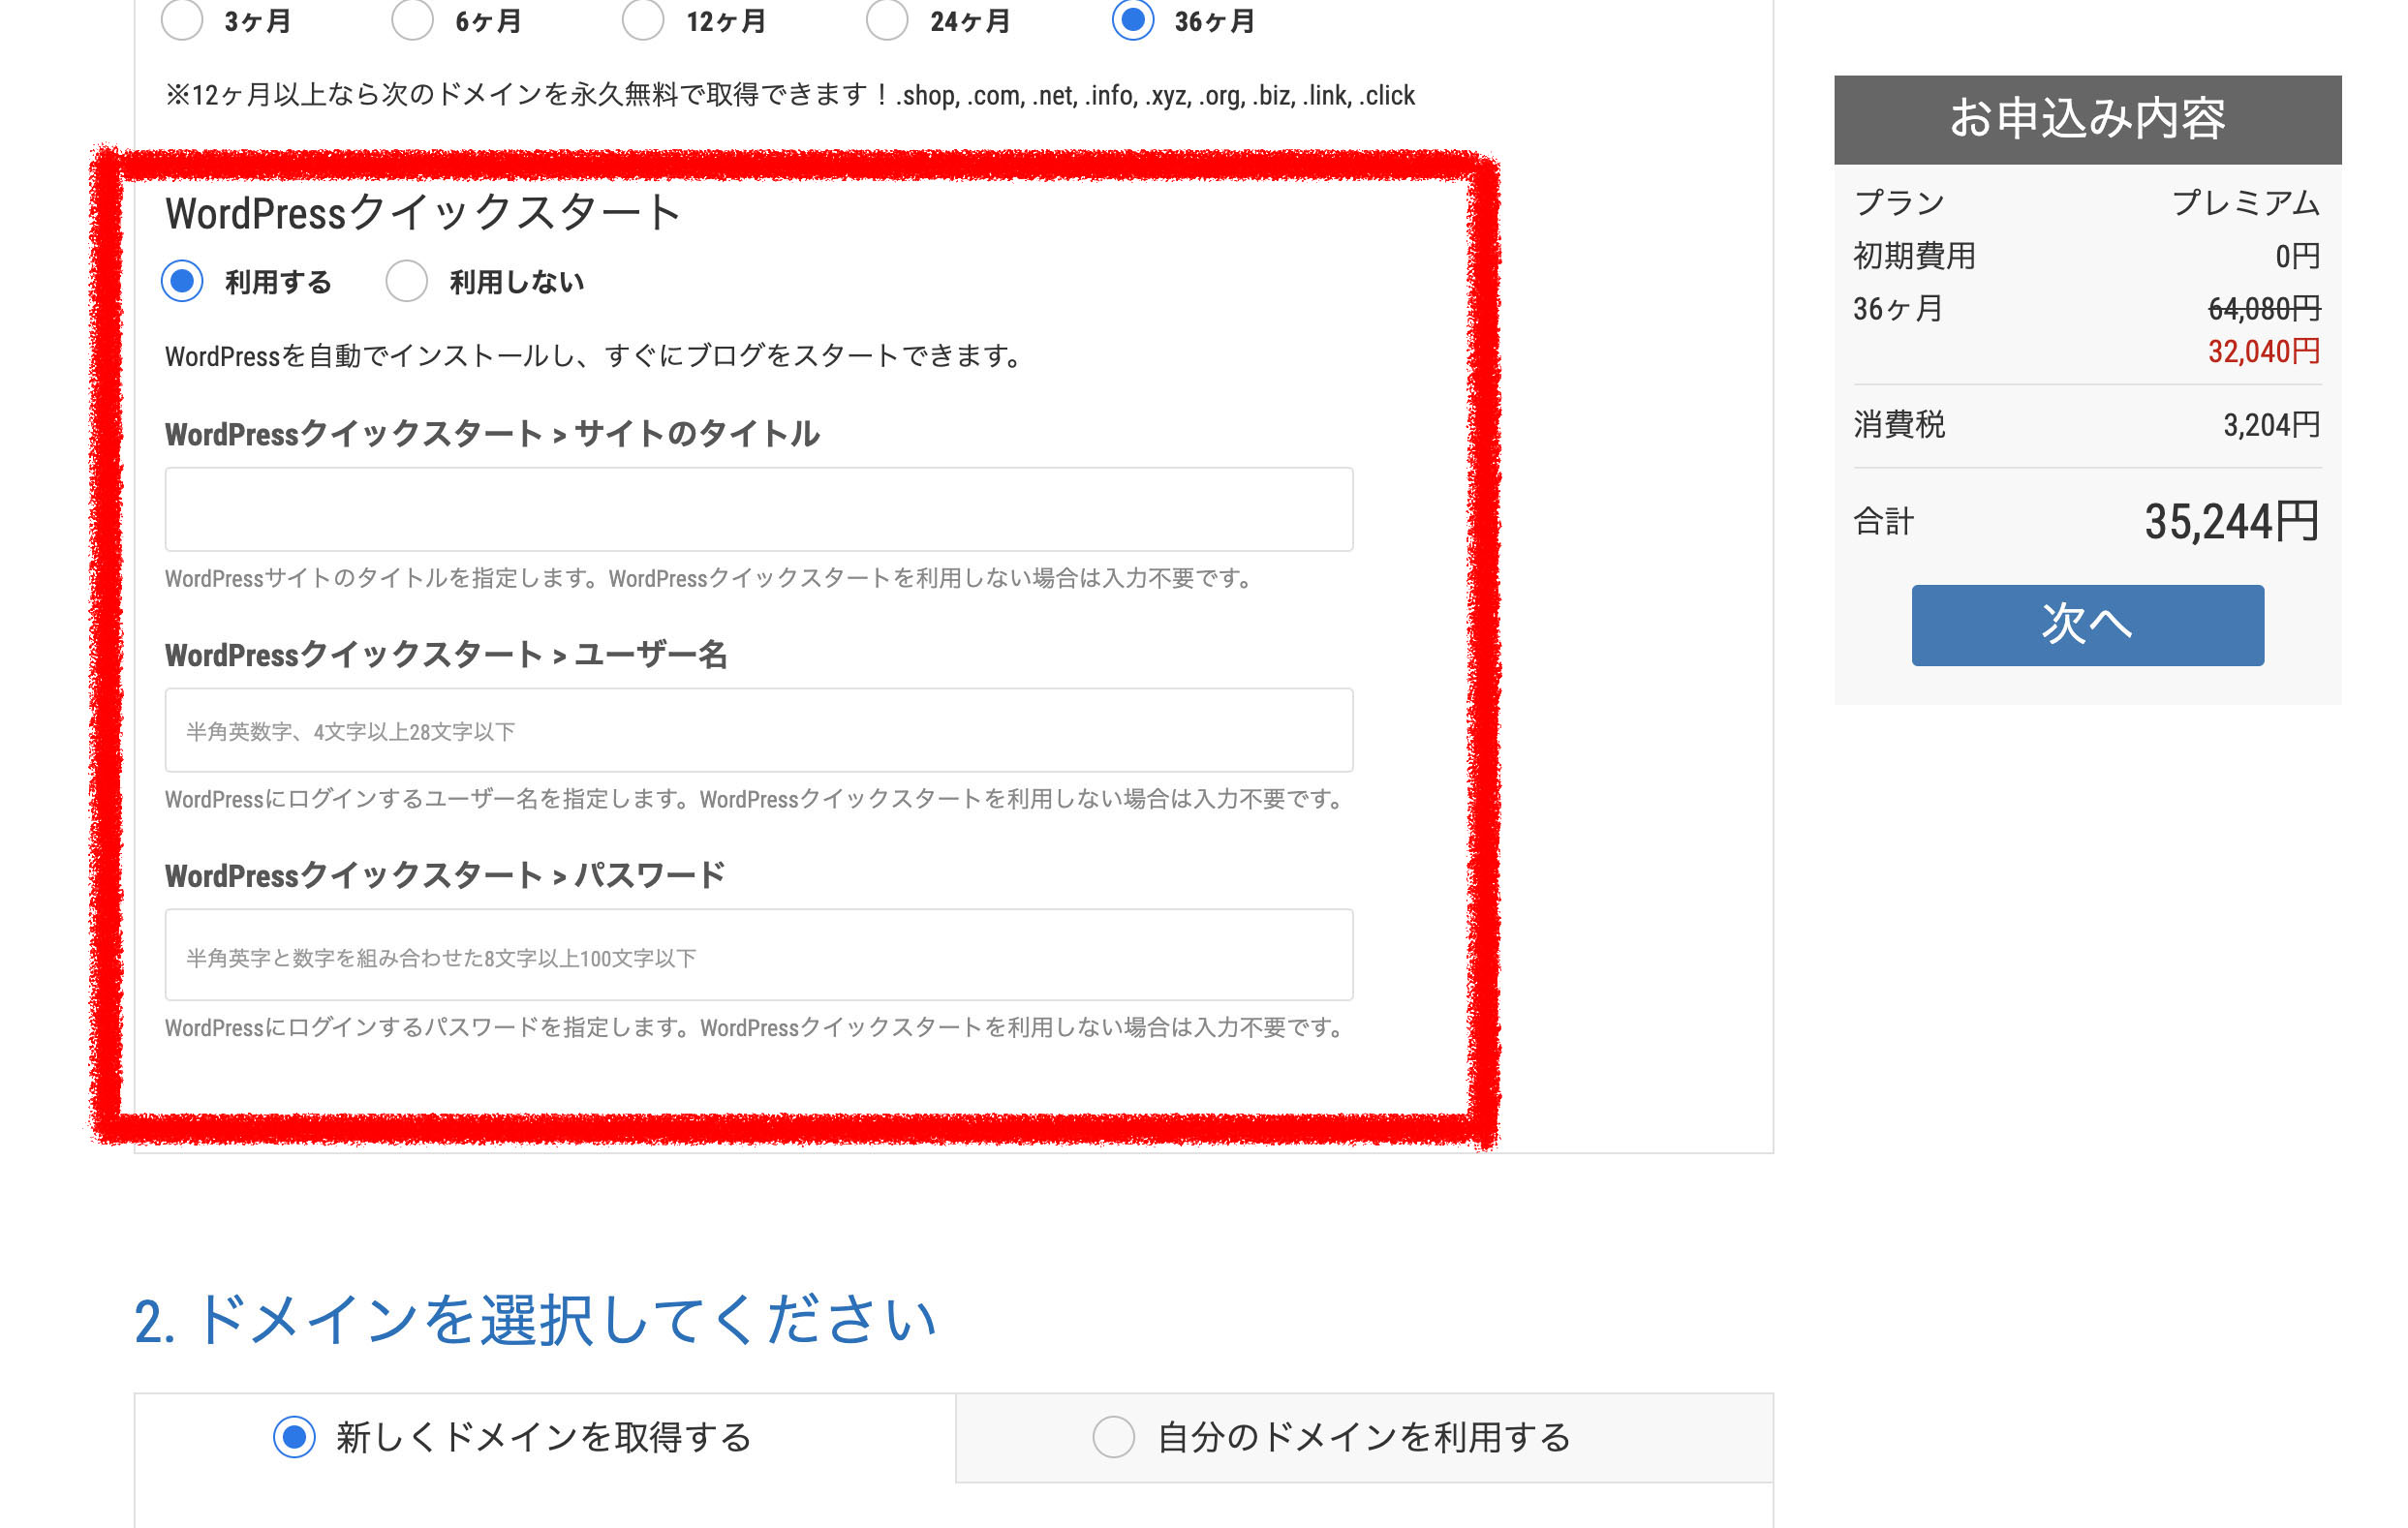Click the WordPressクイックスタート heading
The image size is (2408, 1528).
point(422,214)
